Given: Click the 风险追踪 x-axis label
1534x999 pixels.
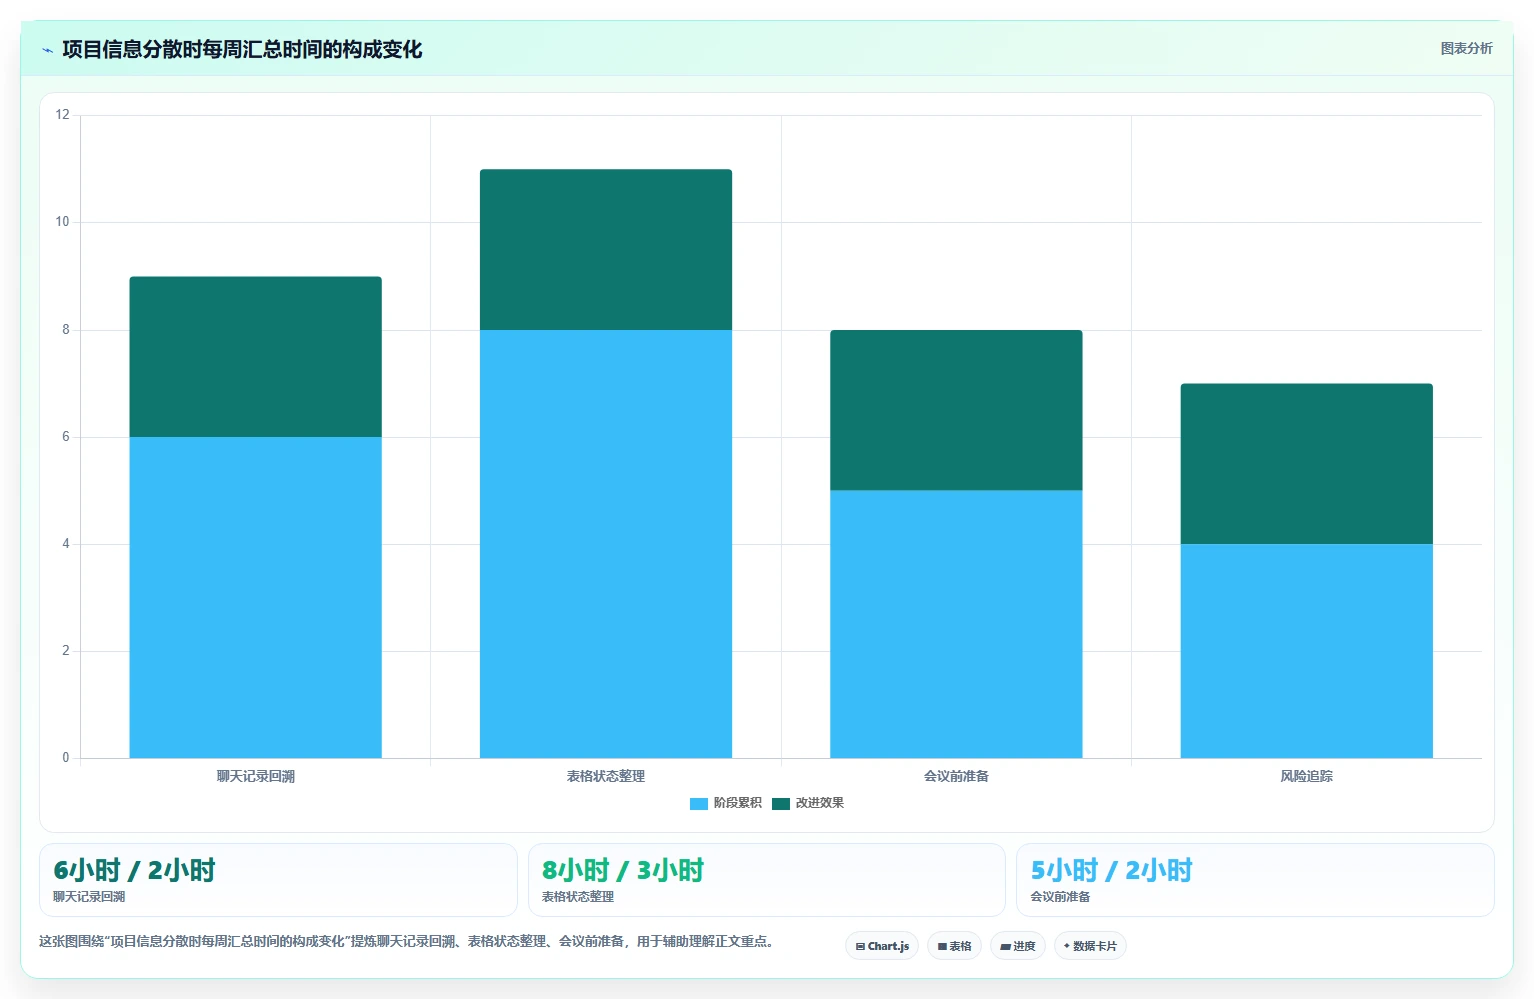Looking at the screenshot, I should [x=1306, y=776].
